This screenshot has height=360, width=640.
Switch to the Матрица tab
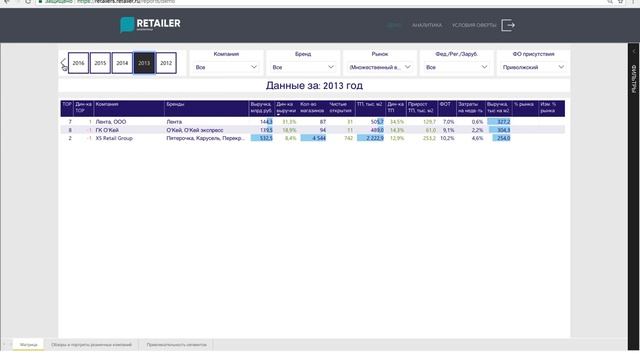click(x=29, y=345)
